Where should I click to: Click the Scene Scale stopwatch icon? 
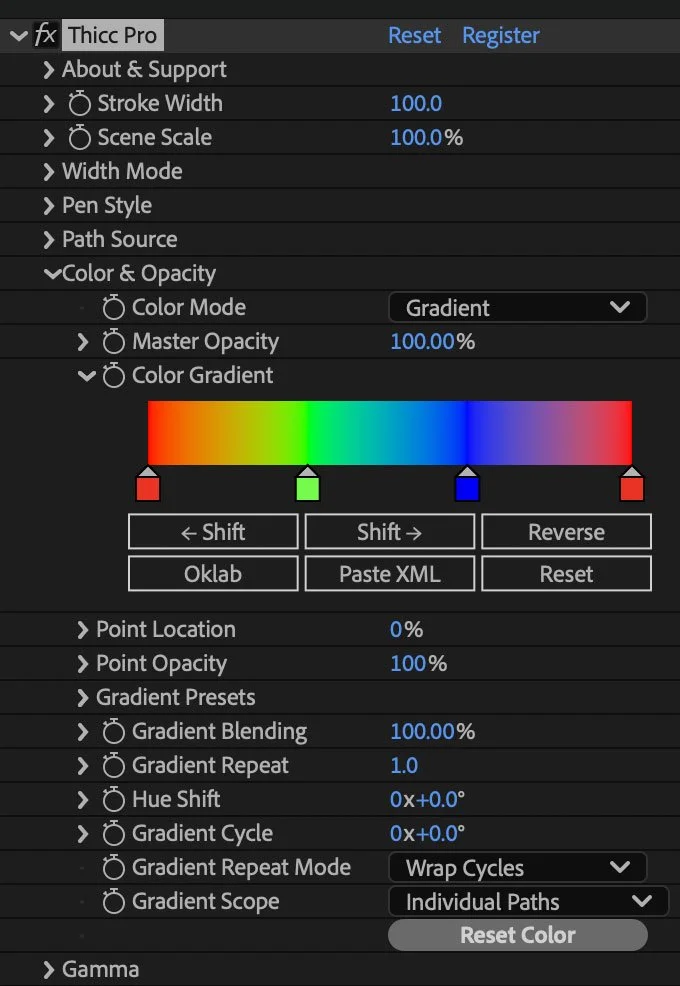79,137
